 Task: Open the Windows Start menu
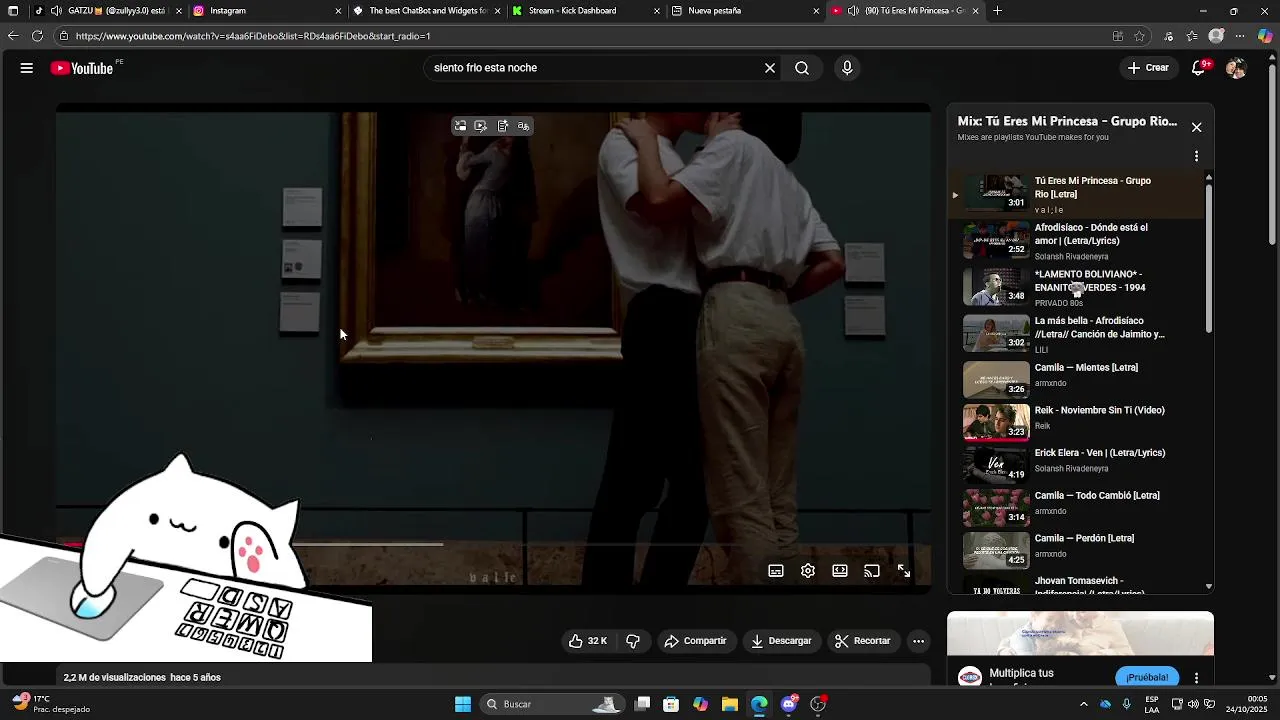pos(463,704)
